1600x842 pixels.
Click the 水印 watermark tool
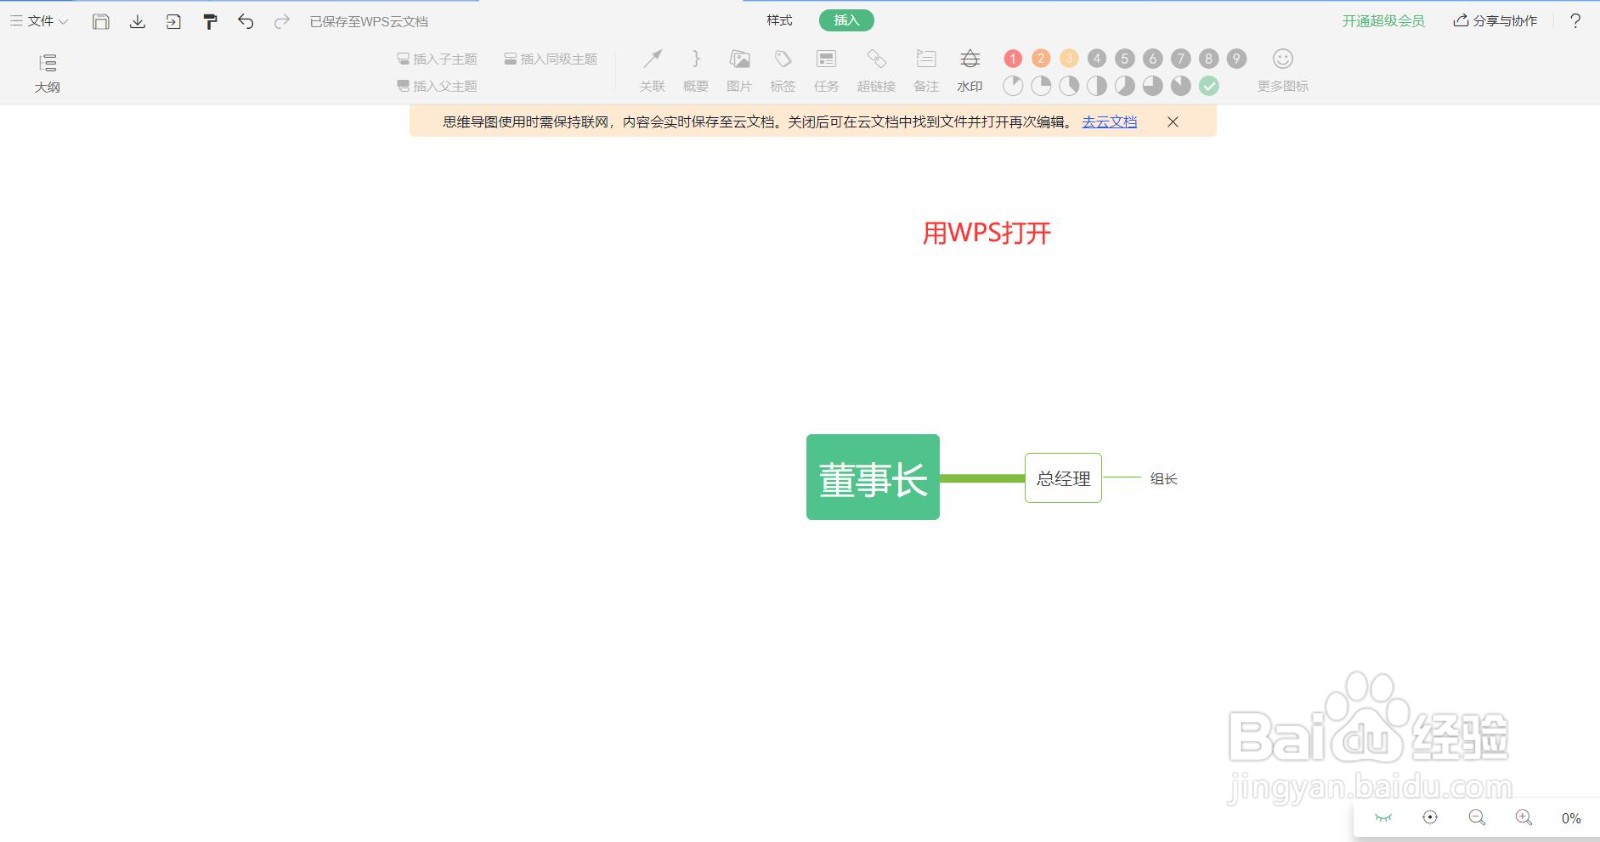[x=970, y=71]
